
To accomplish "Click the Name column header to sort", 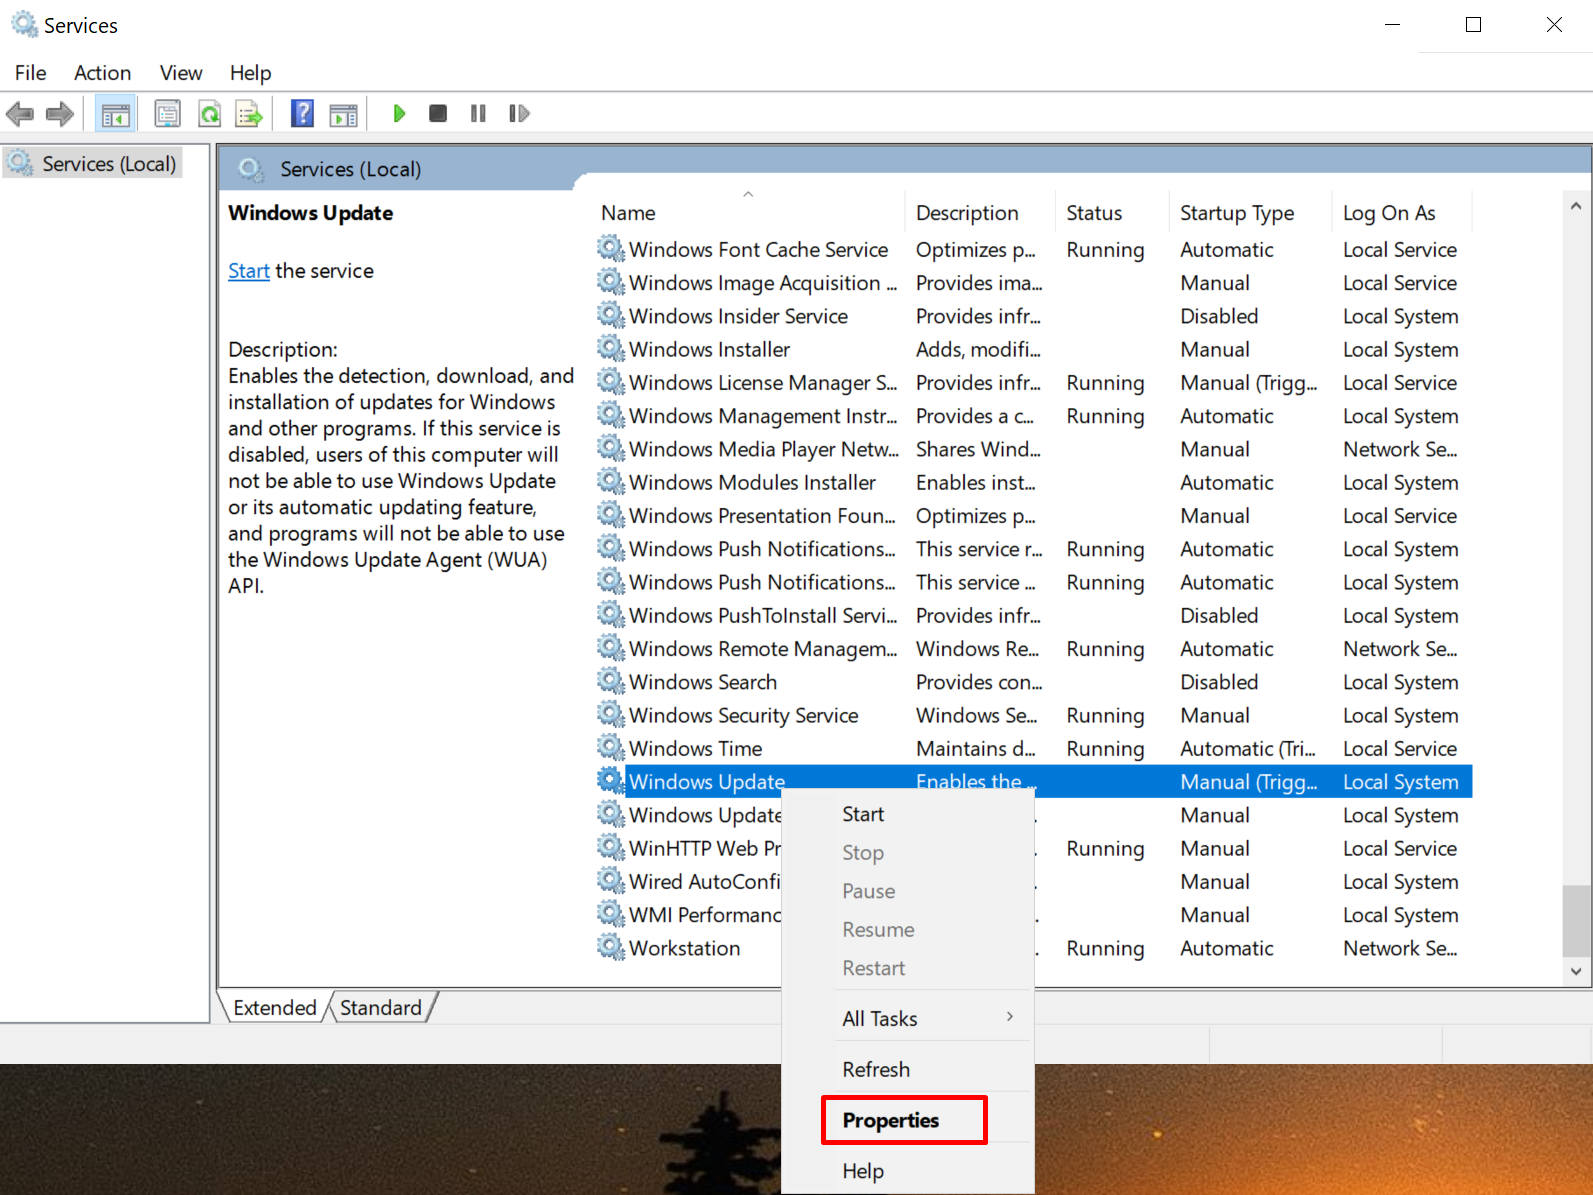I will click(628, 213).
